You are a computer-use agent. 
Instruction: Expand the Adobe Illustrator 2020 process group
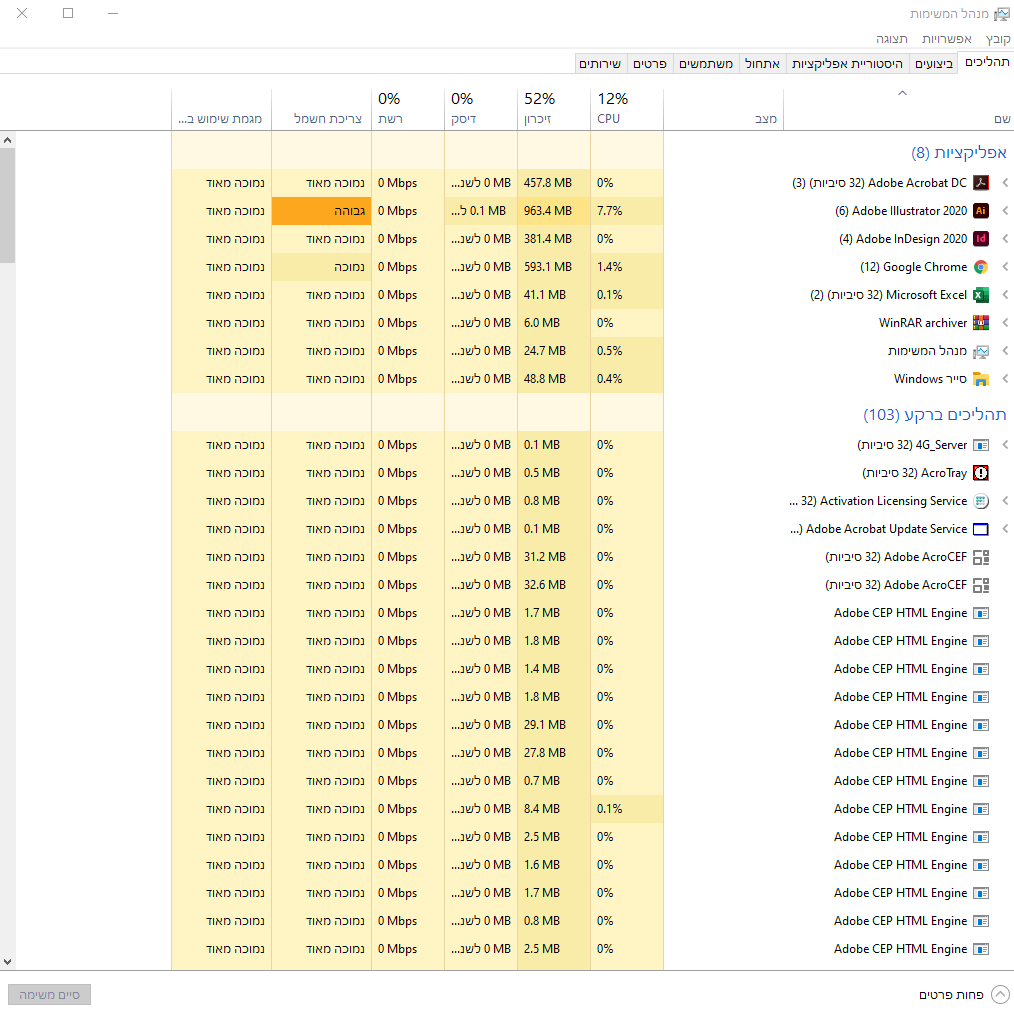[1005, 211]
